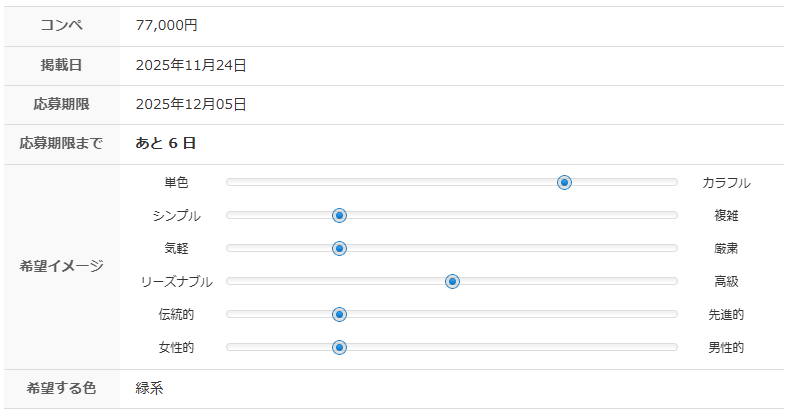Click the 単色–カラフル slider handle

pyautogui.click(x=564, y=182)
